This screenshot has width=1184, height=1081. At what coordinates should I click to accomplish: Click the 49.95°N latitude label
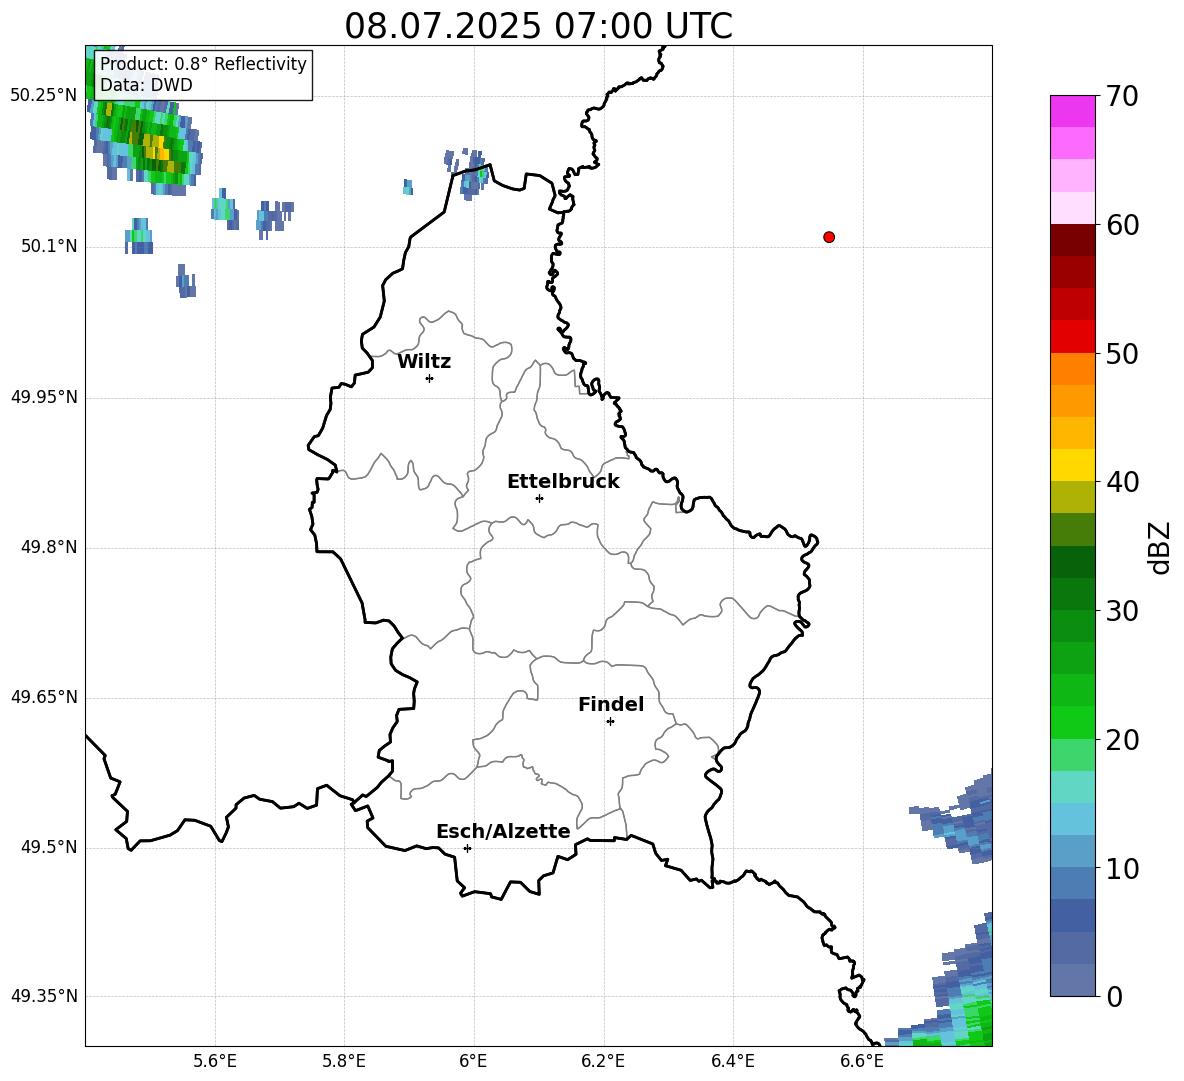[44, 396]
